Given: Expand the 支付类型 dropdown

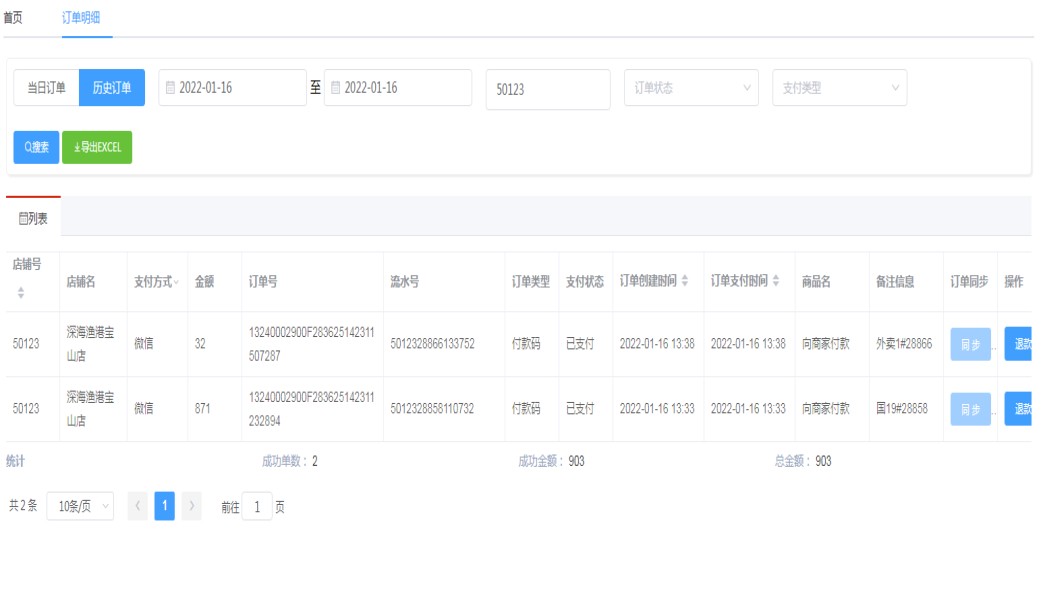Looking at the screenshot, I should [x=839, y=88].
